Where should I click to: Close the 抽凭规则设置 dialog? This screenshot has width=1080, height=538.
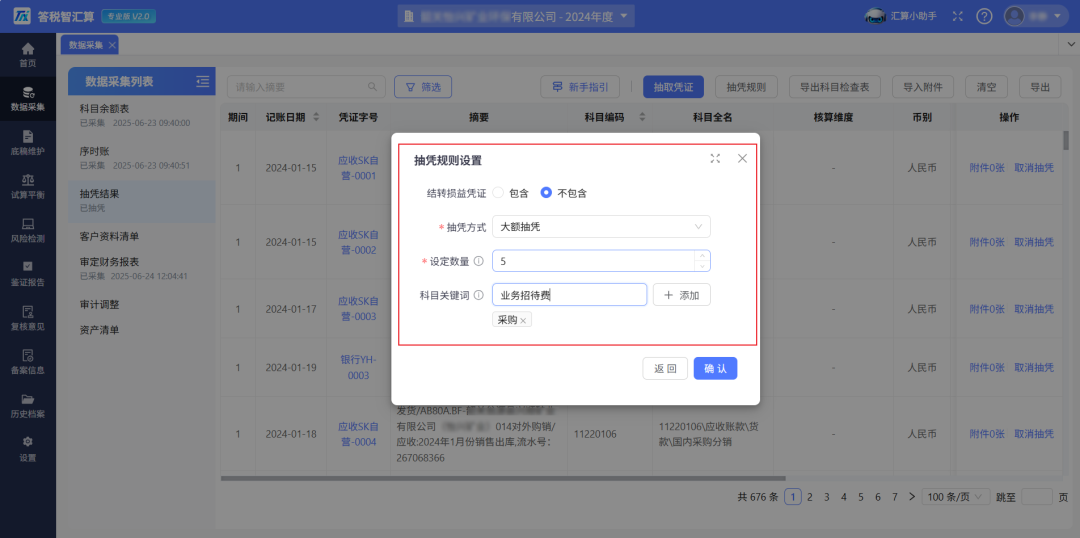742,158
